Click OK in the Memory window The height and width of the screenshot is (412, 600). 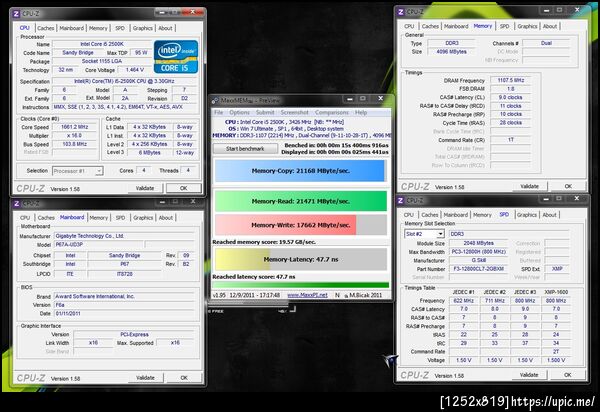568,186
